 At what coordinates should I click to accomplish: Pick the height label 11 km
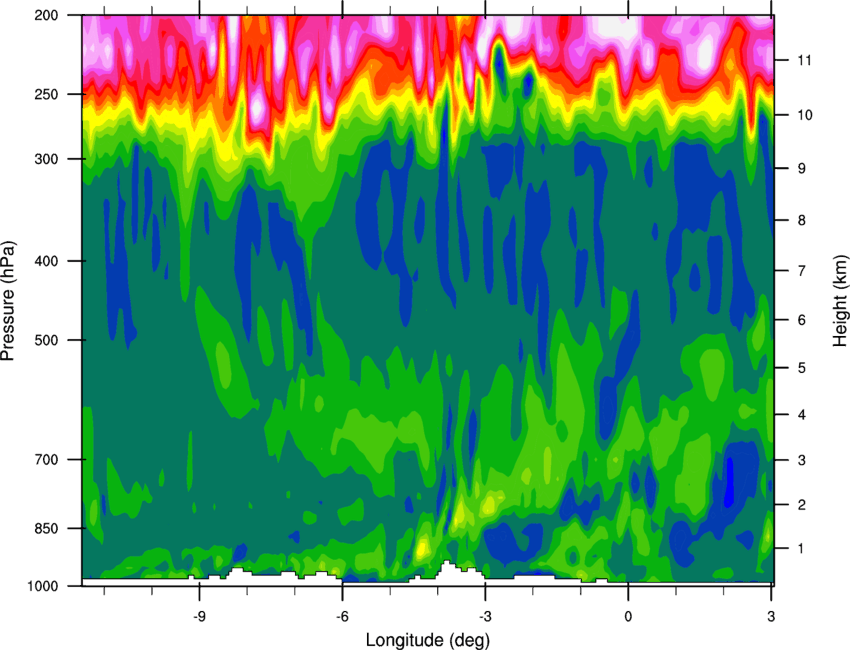(804, 60)
